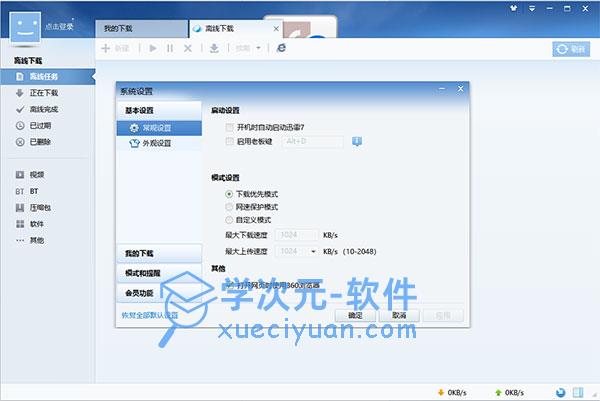Image resolution: width=600 pixels, height=401 pixels.
Task: Expand the 会员功能 settings section
Action: pos(159,293)
